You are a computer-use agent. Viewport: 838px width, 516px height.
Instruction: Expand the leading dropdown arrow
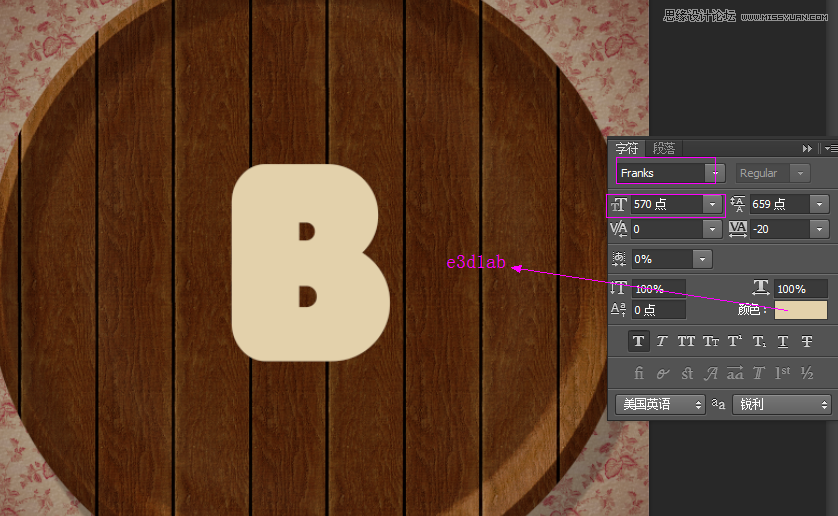click(819, 204)
